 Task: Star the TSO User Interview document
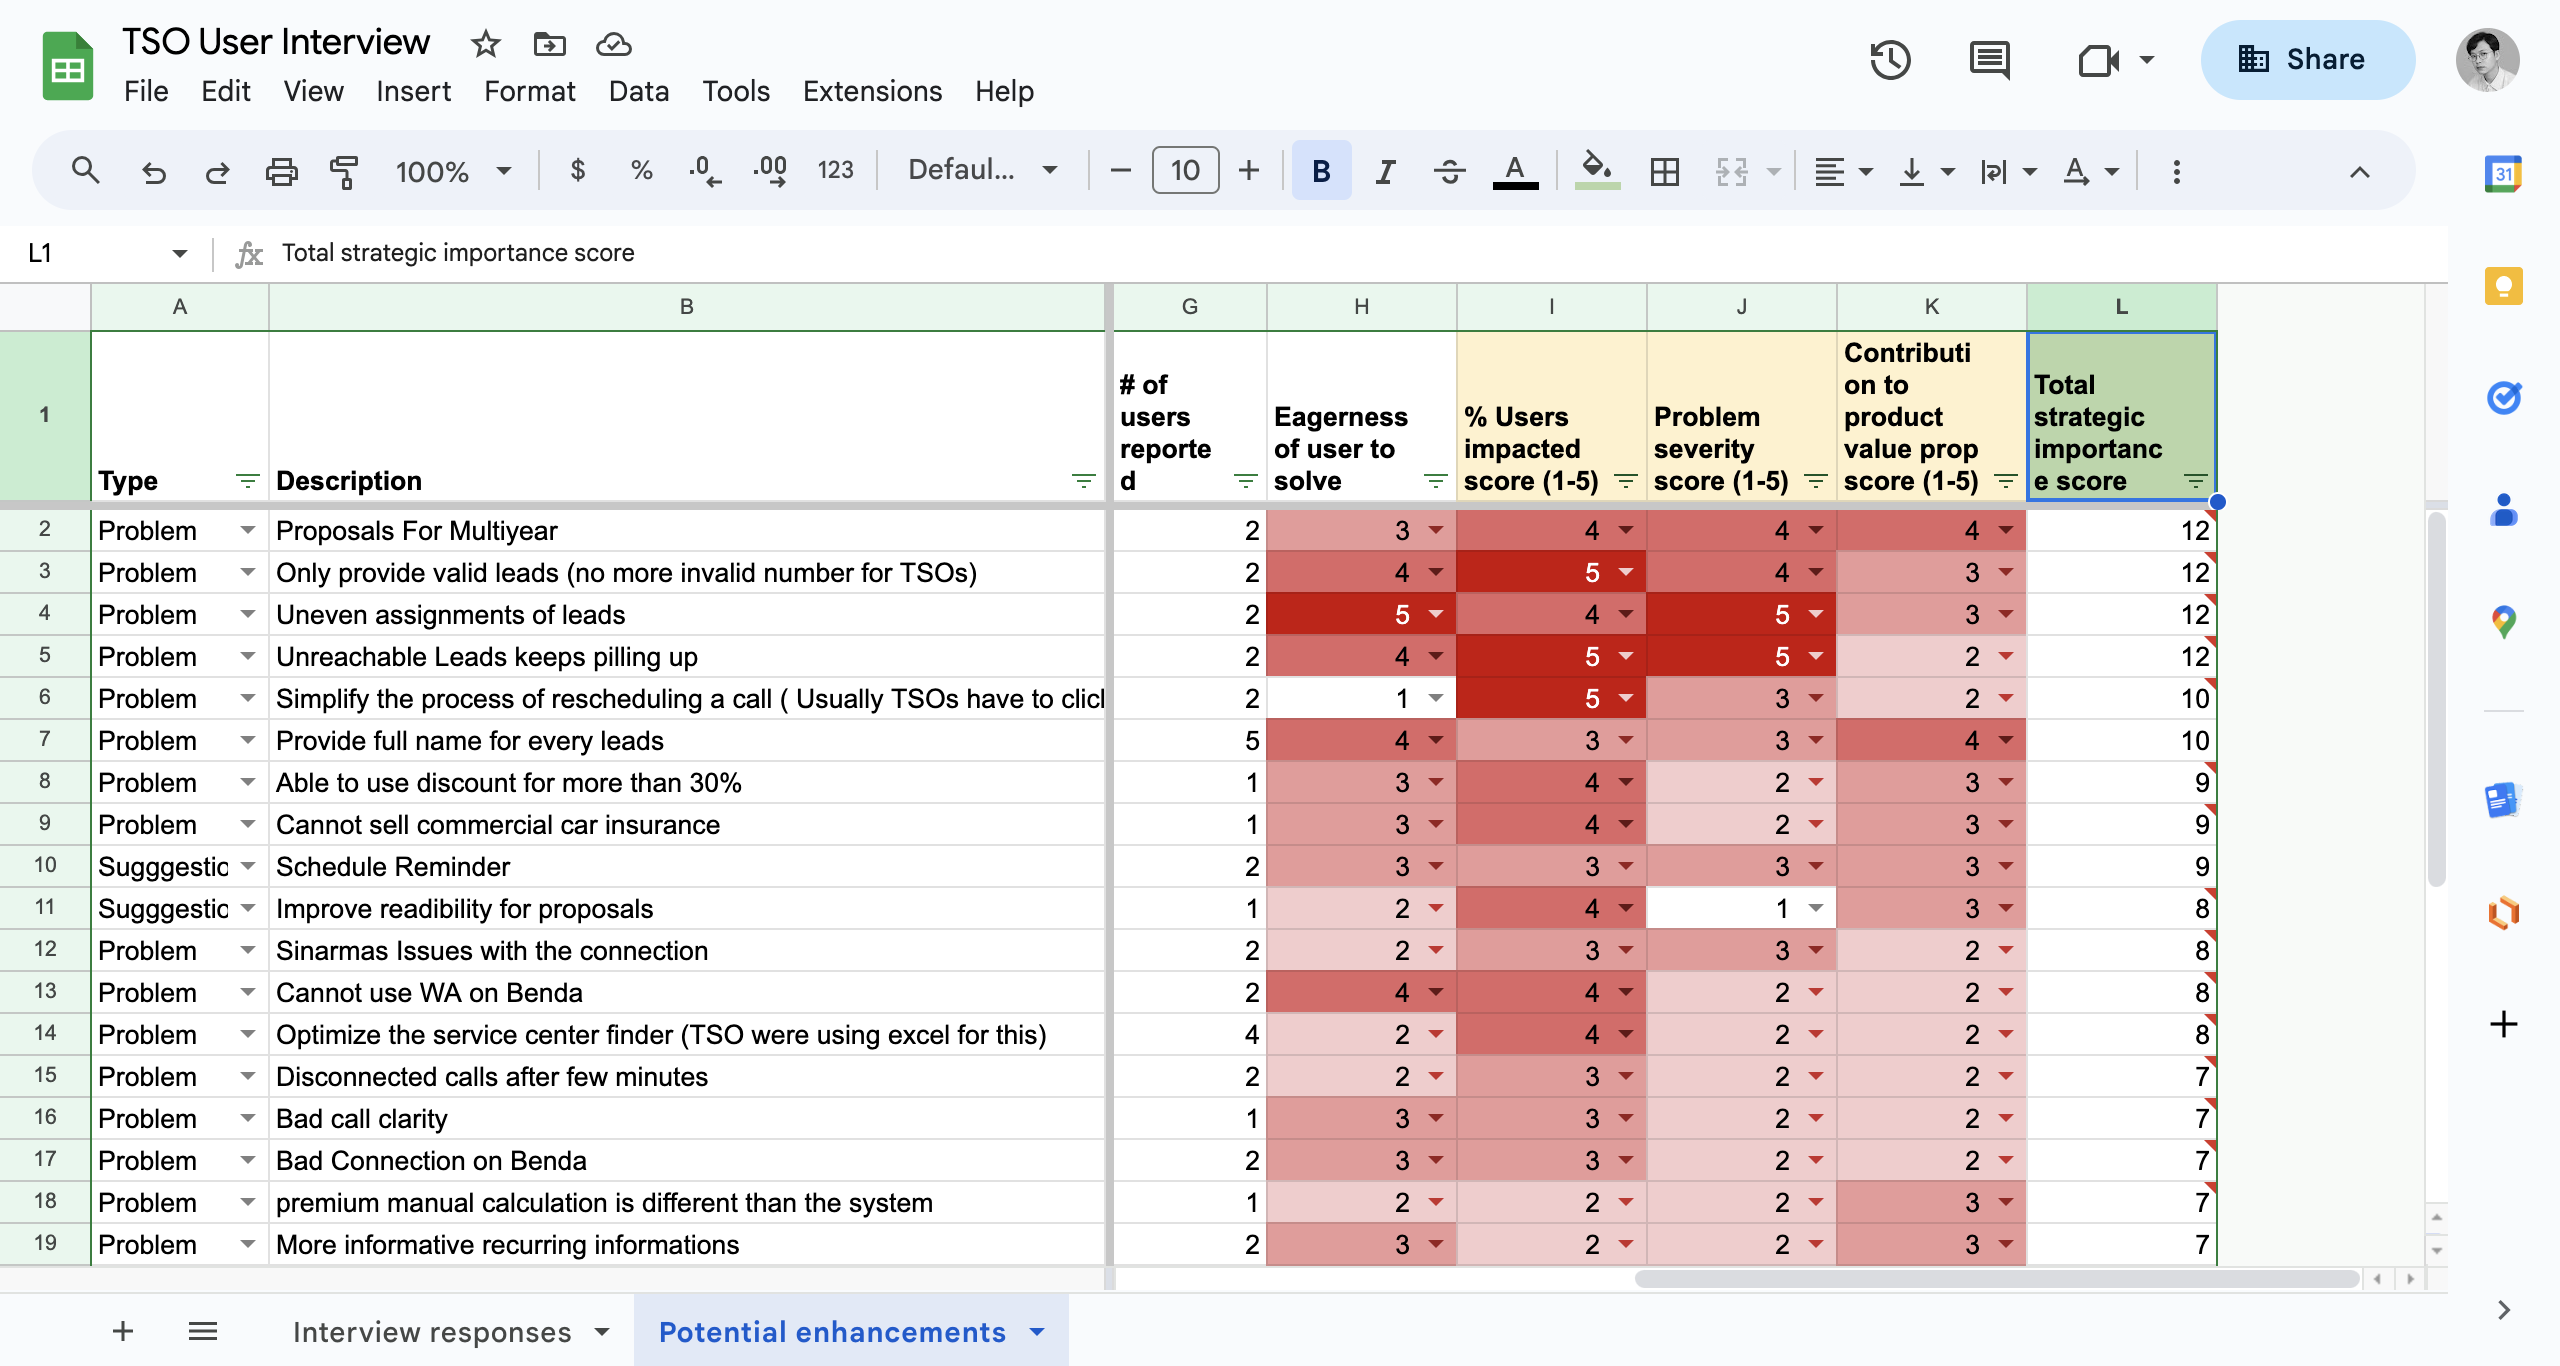point(486,44)
